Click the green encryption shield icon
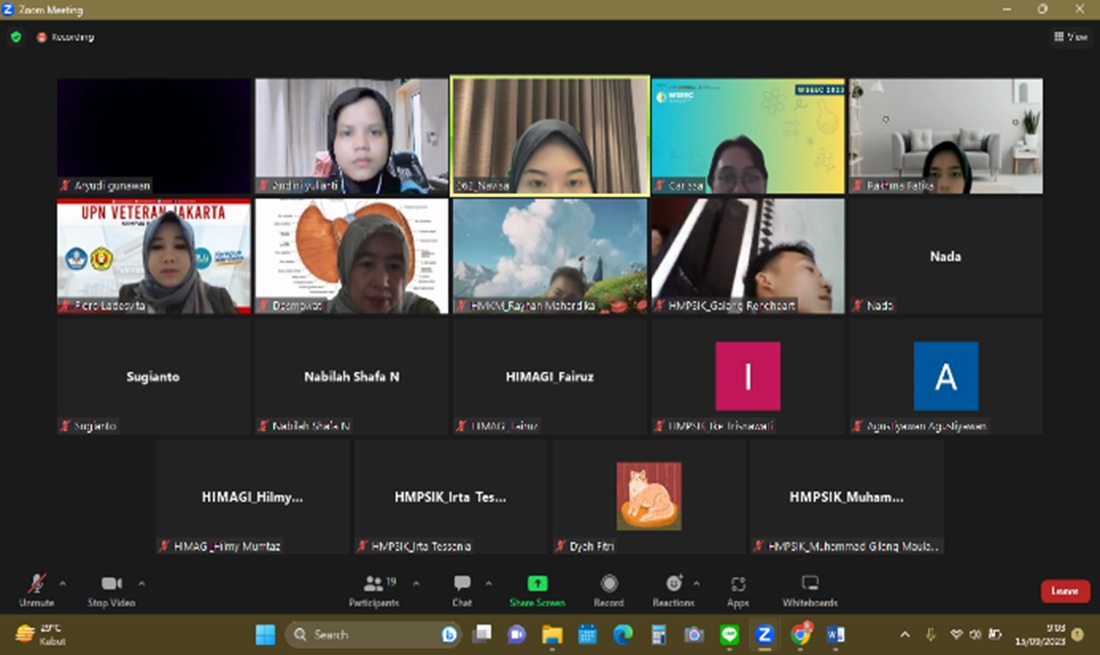This screenshot has width=1100, height=655. coord(16,37)
